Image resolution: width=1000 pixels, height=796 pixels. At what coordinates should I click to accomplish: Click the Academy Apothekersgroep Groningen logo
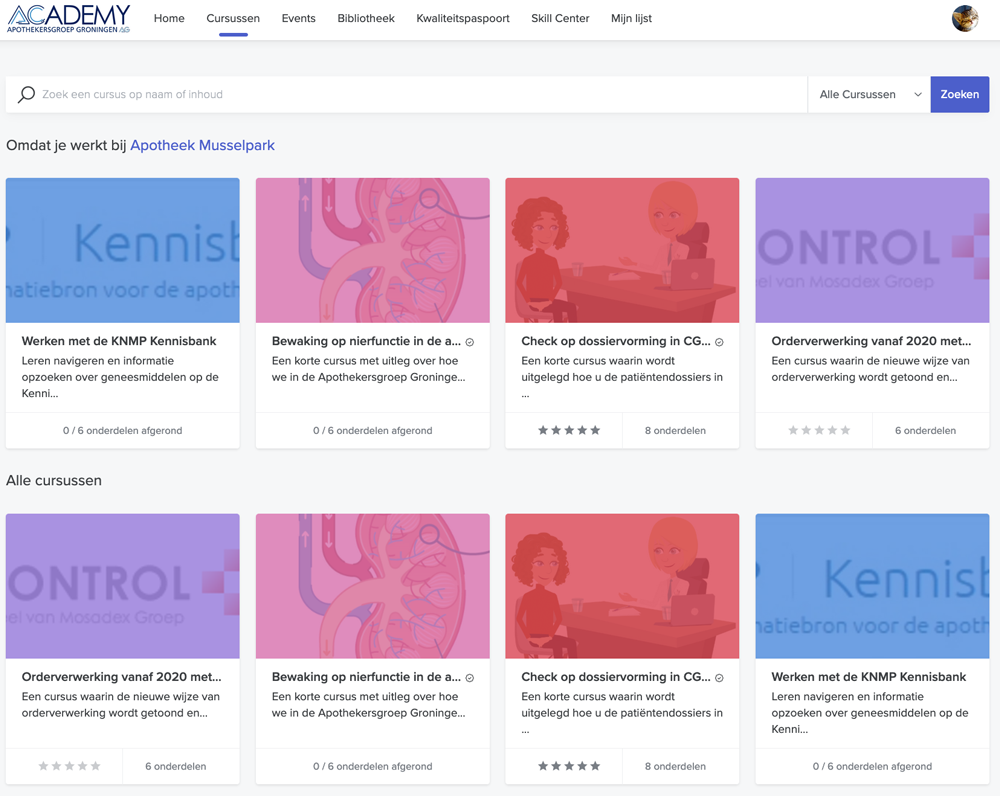coord(69,18)
